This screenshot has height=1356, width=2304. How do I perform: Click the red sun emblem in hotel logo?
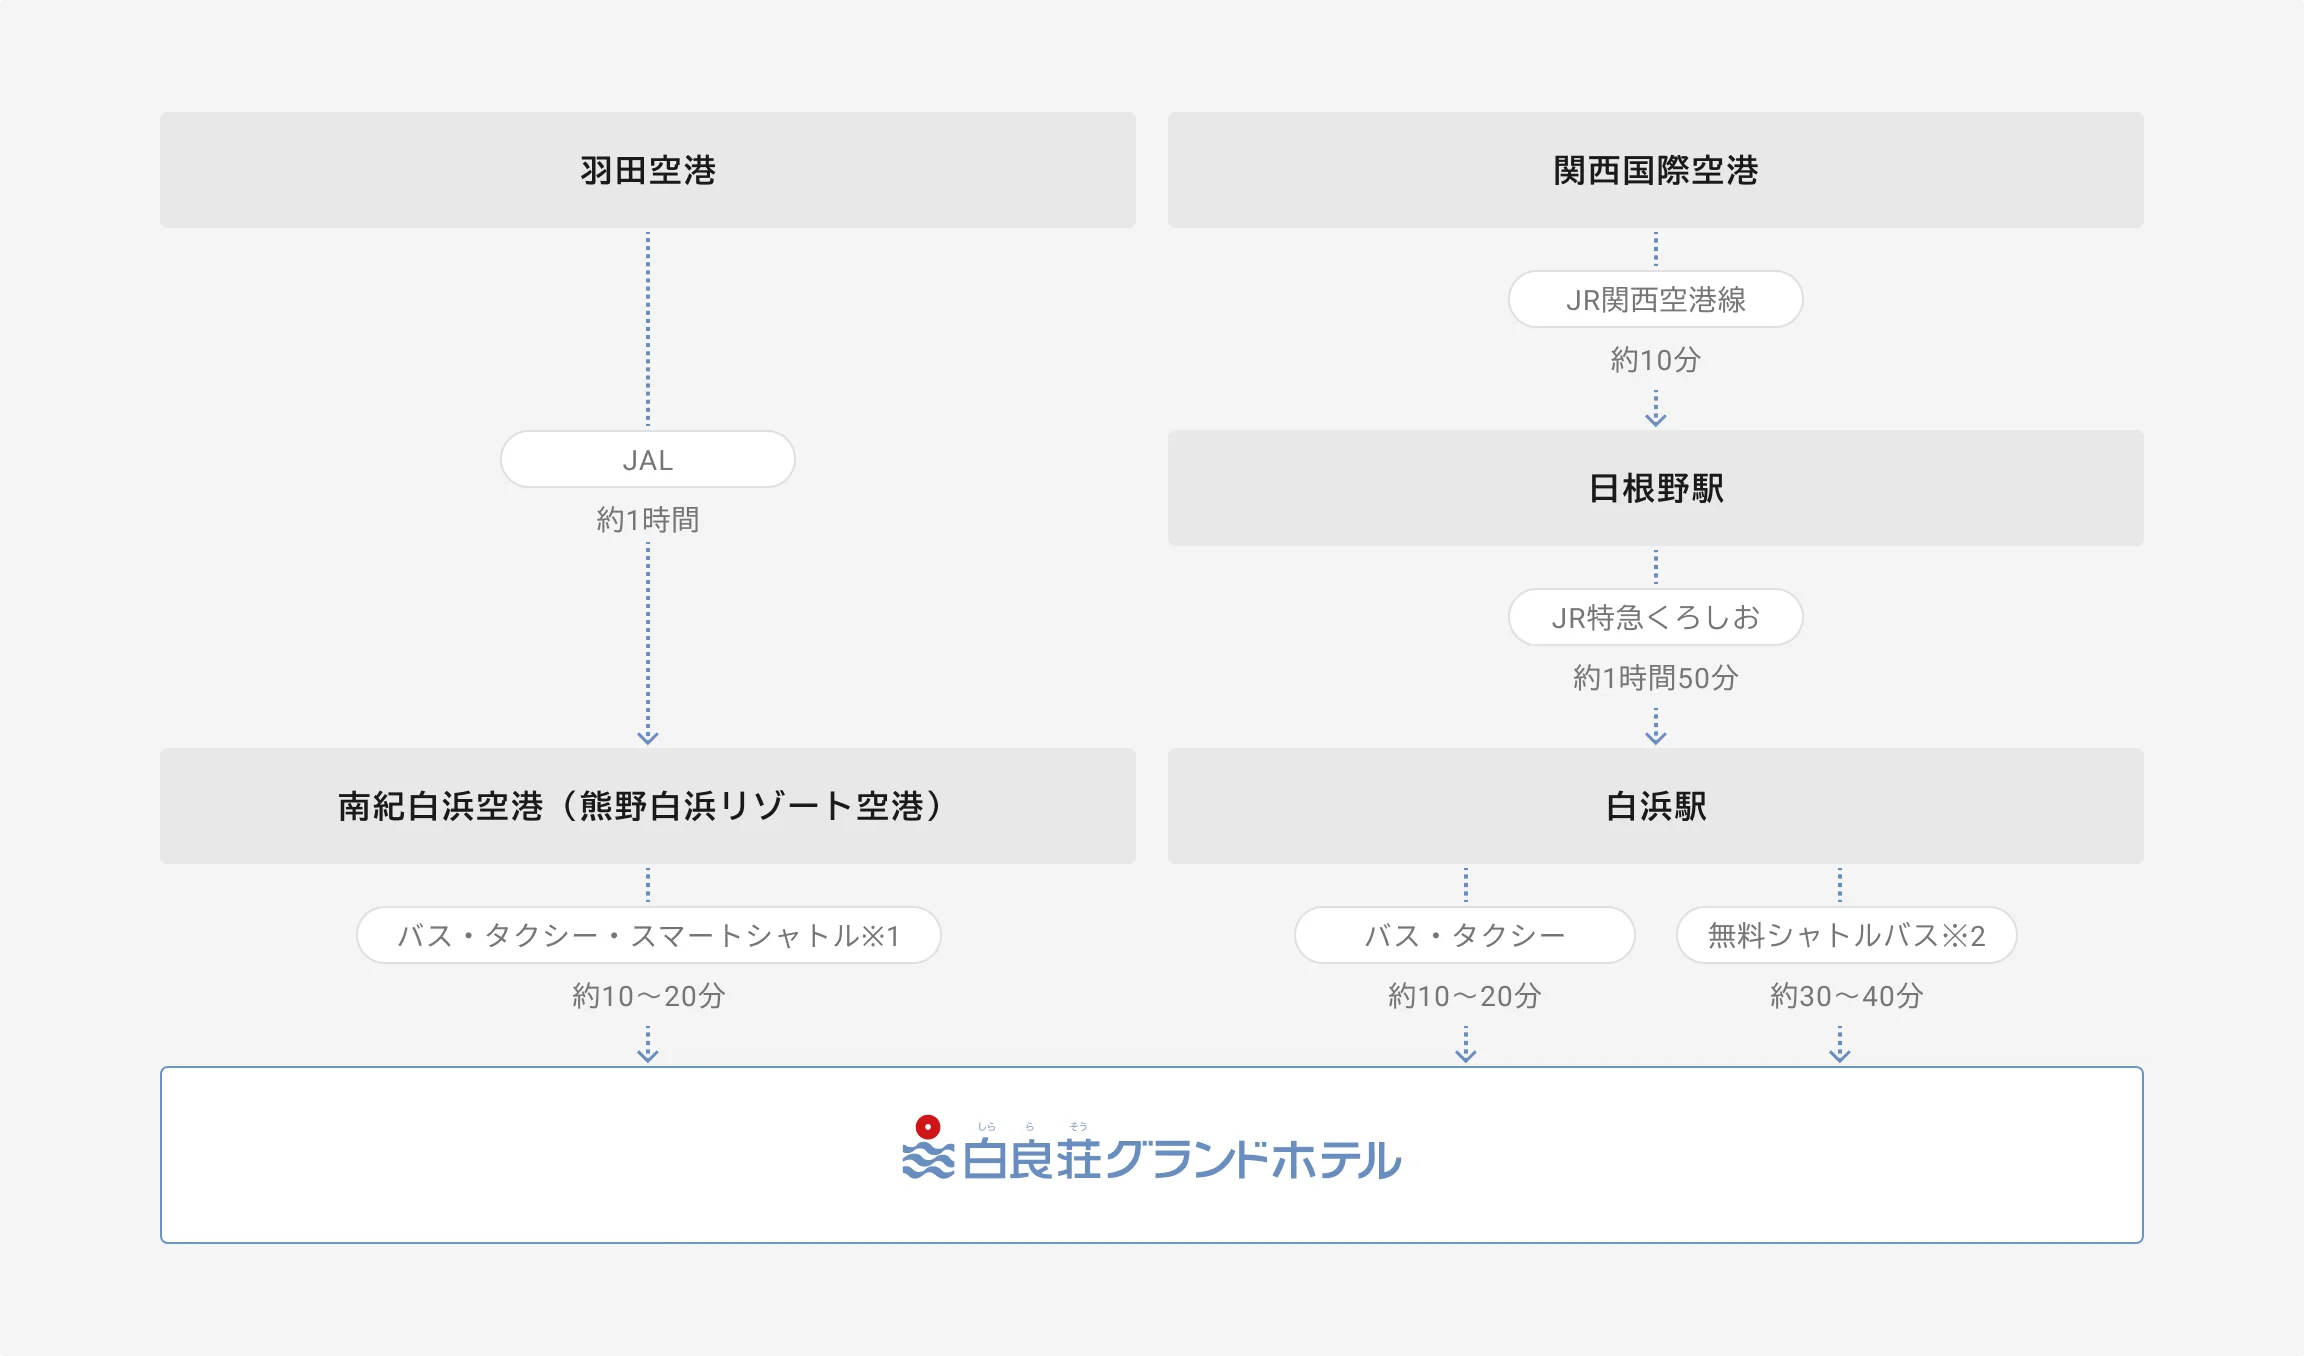coord(928,1127)
